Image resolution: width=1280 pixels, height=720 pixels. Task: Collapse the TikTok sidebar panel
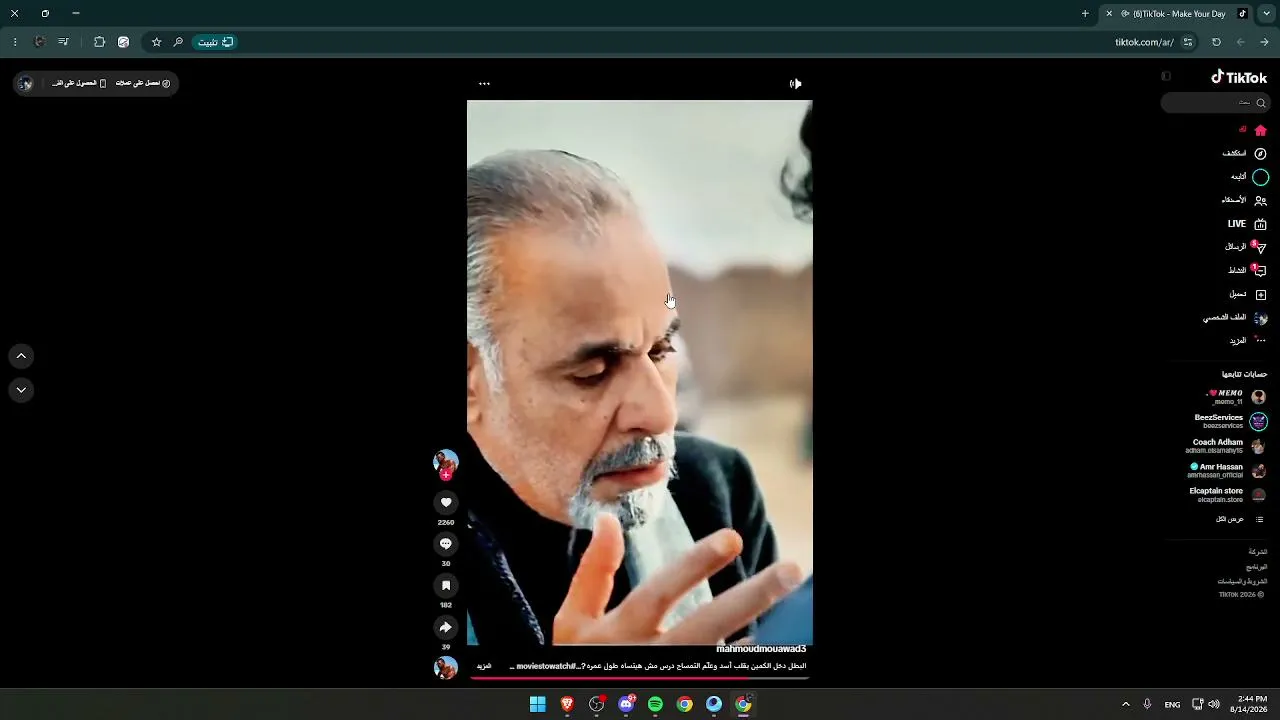(1166, 76)
